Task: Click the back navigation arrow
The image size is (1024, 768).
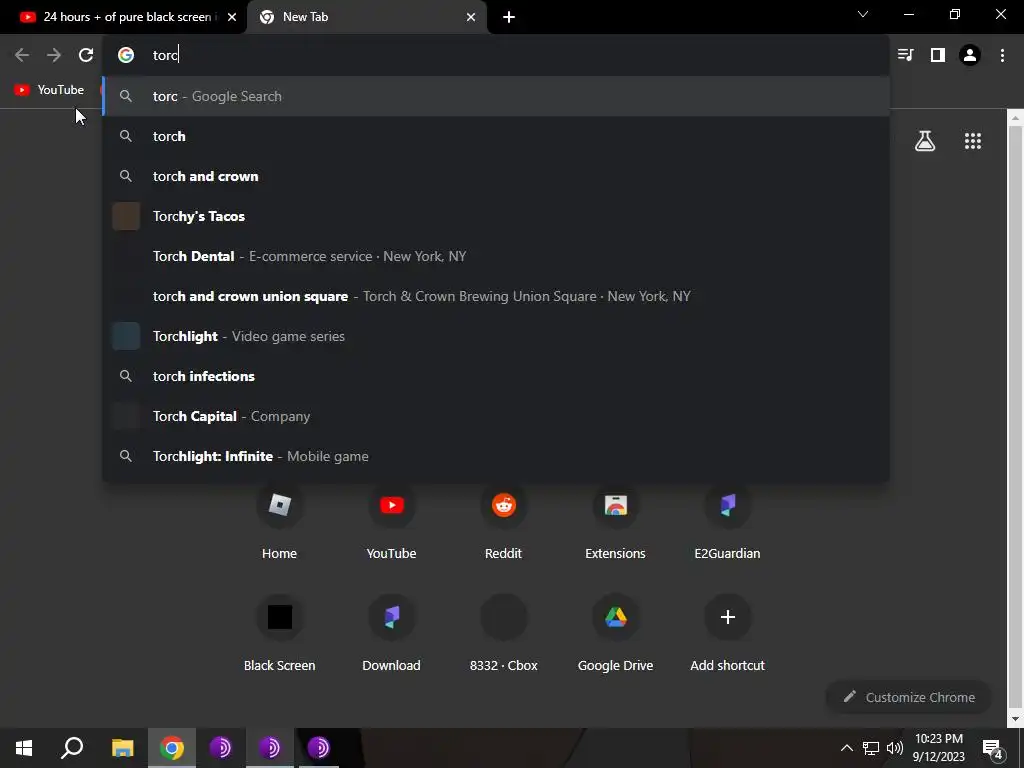Action: click(22, 55)
